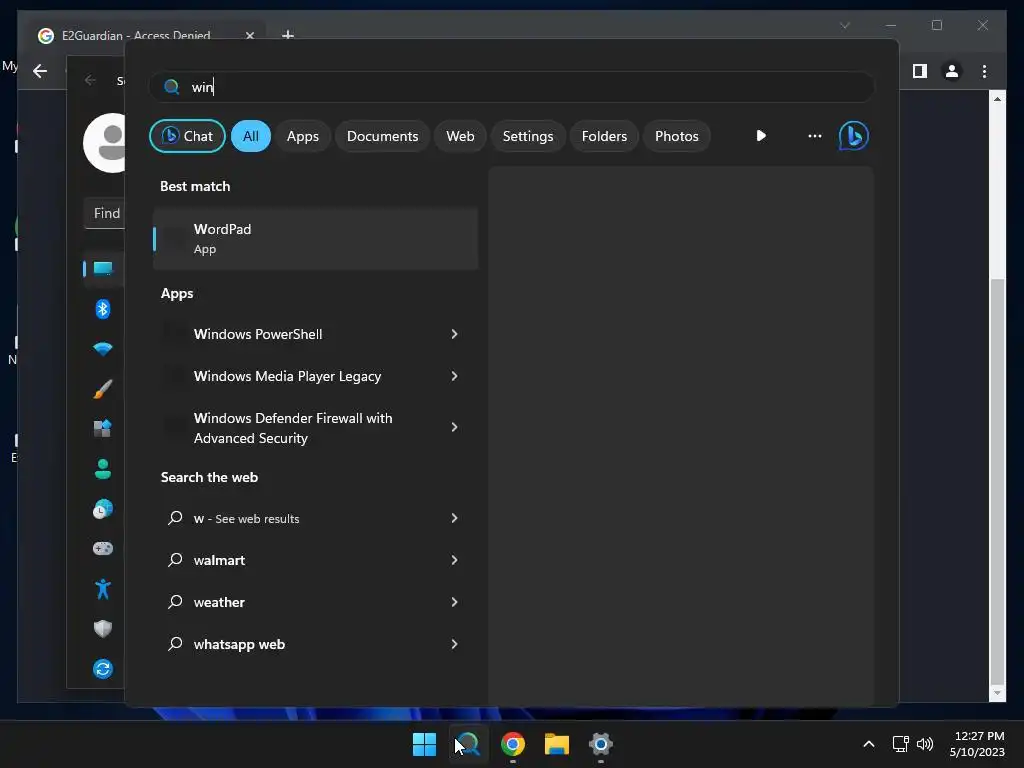Select the All filter tab
Screen dimensions: 1024x768
point(251,136)
